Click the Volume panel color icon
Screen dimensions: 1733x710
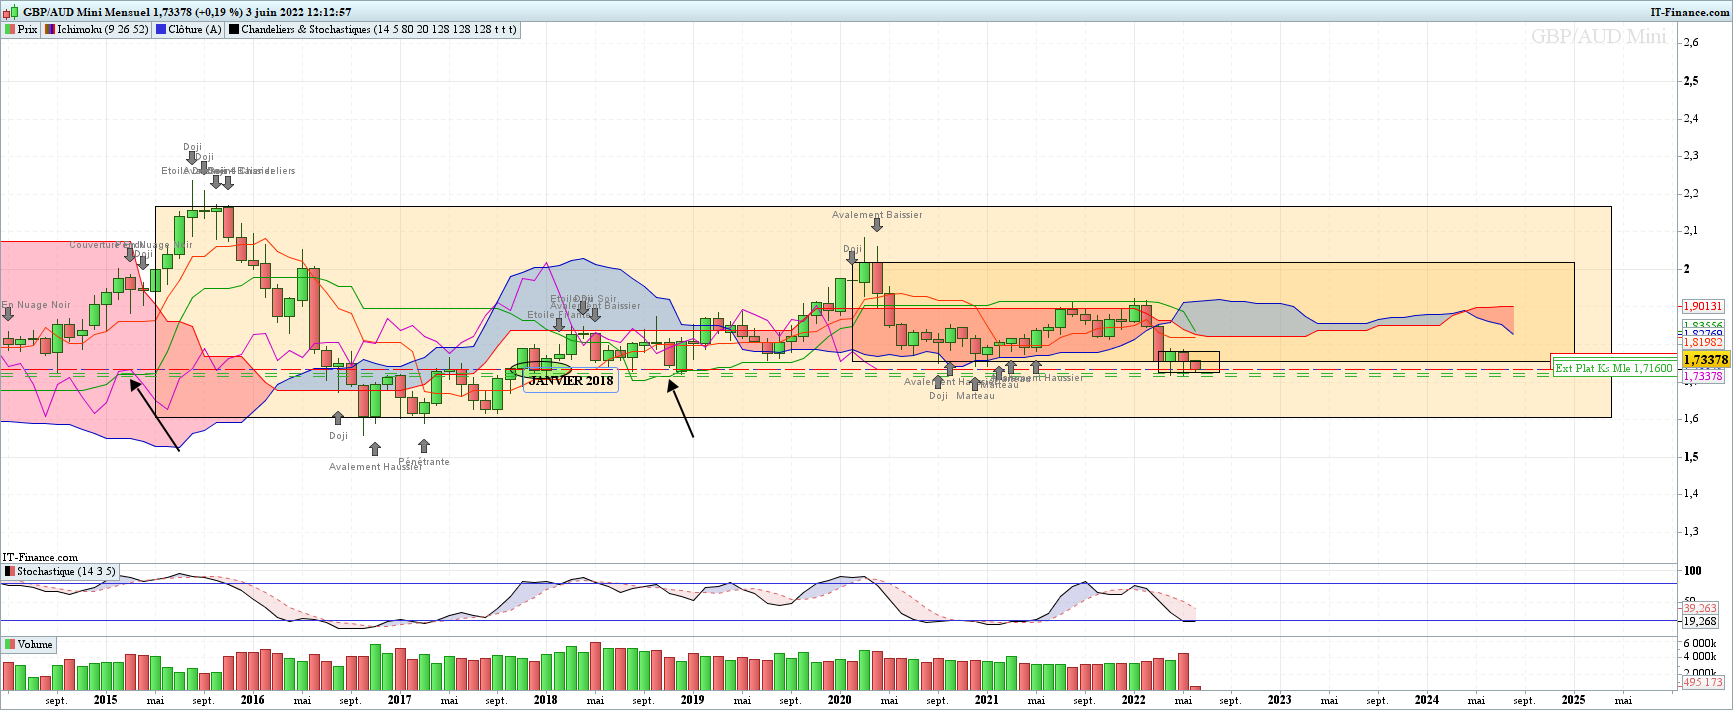pyautogui.click(x=10, y=645)
